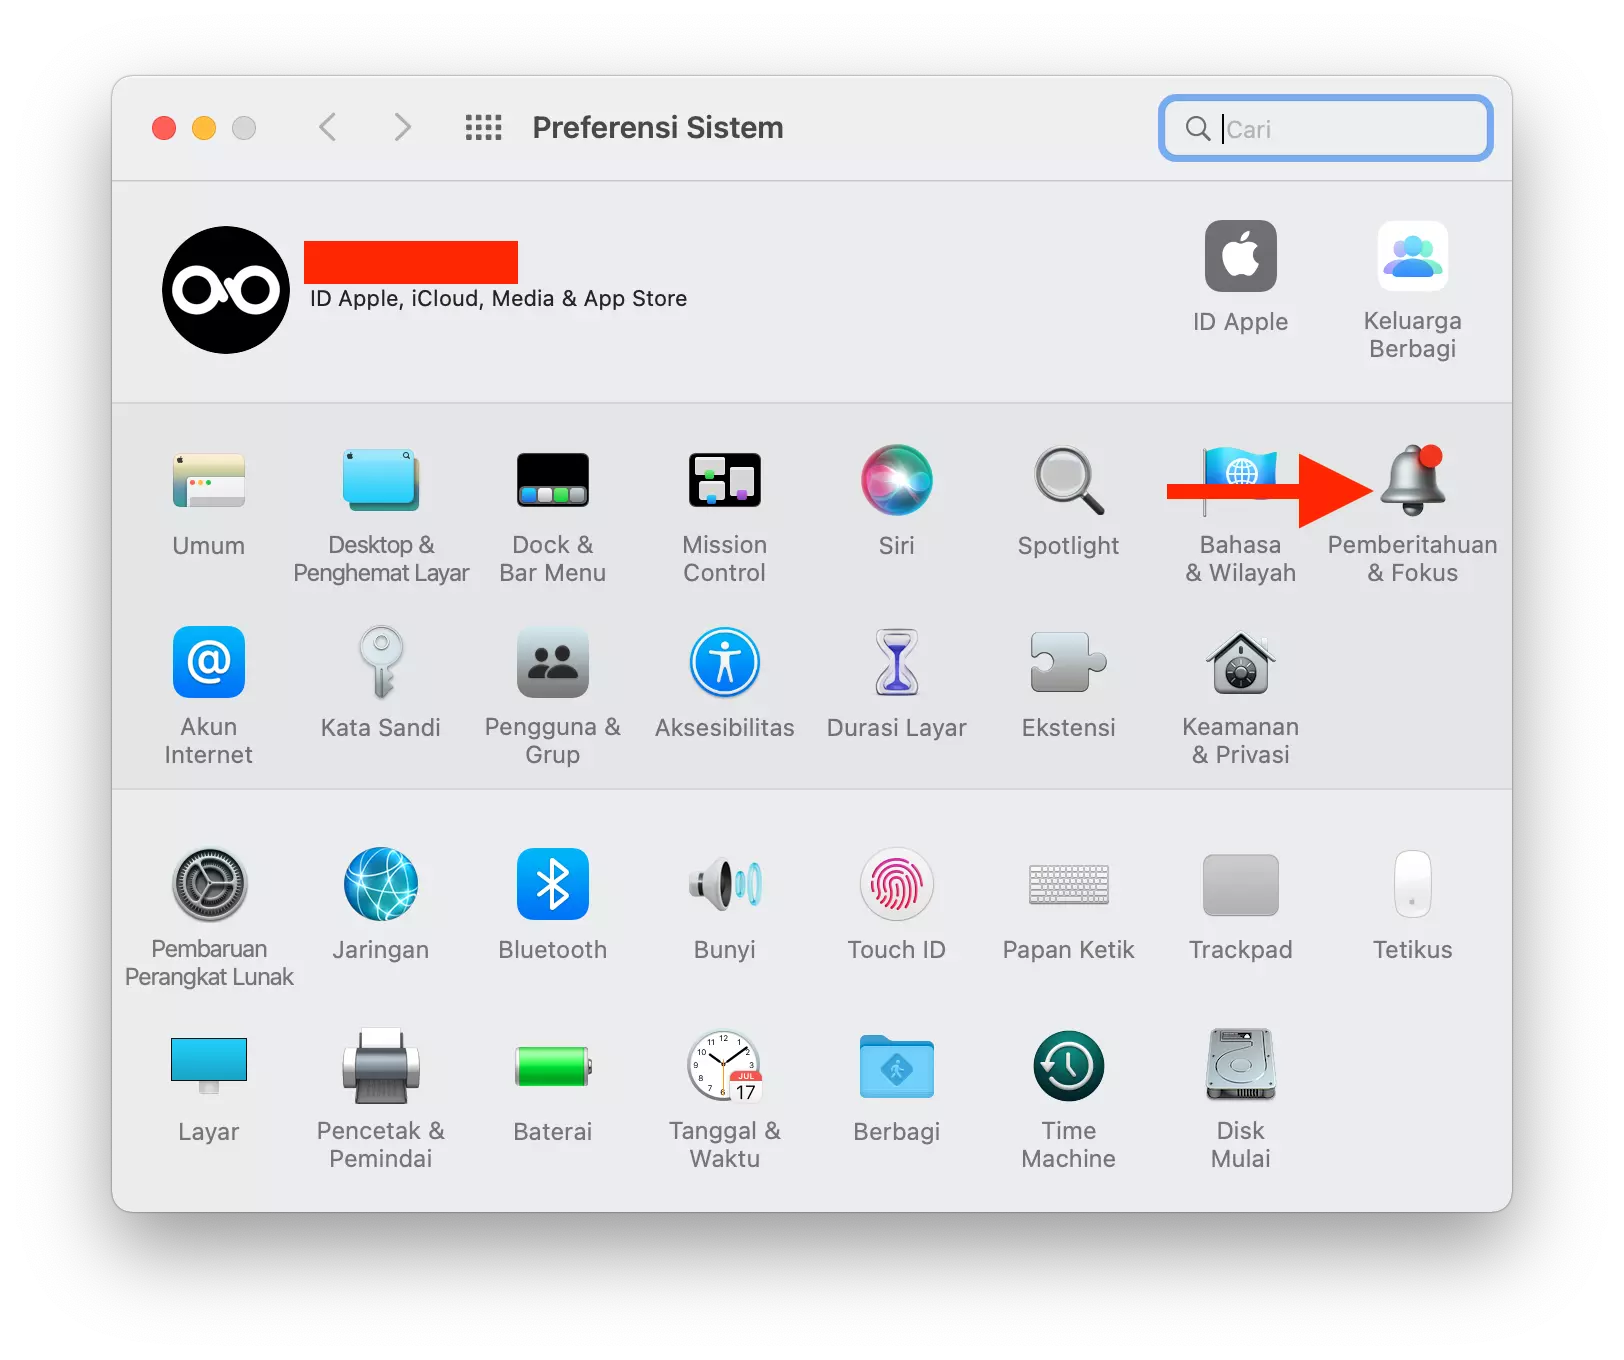Click the show all preferences grid button
The width and height of the screenshot is (1624, 1360).
point(483,127)
